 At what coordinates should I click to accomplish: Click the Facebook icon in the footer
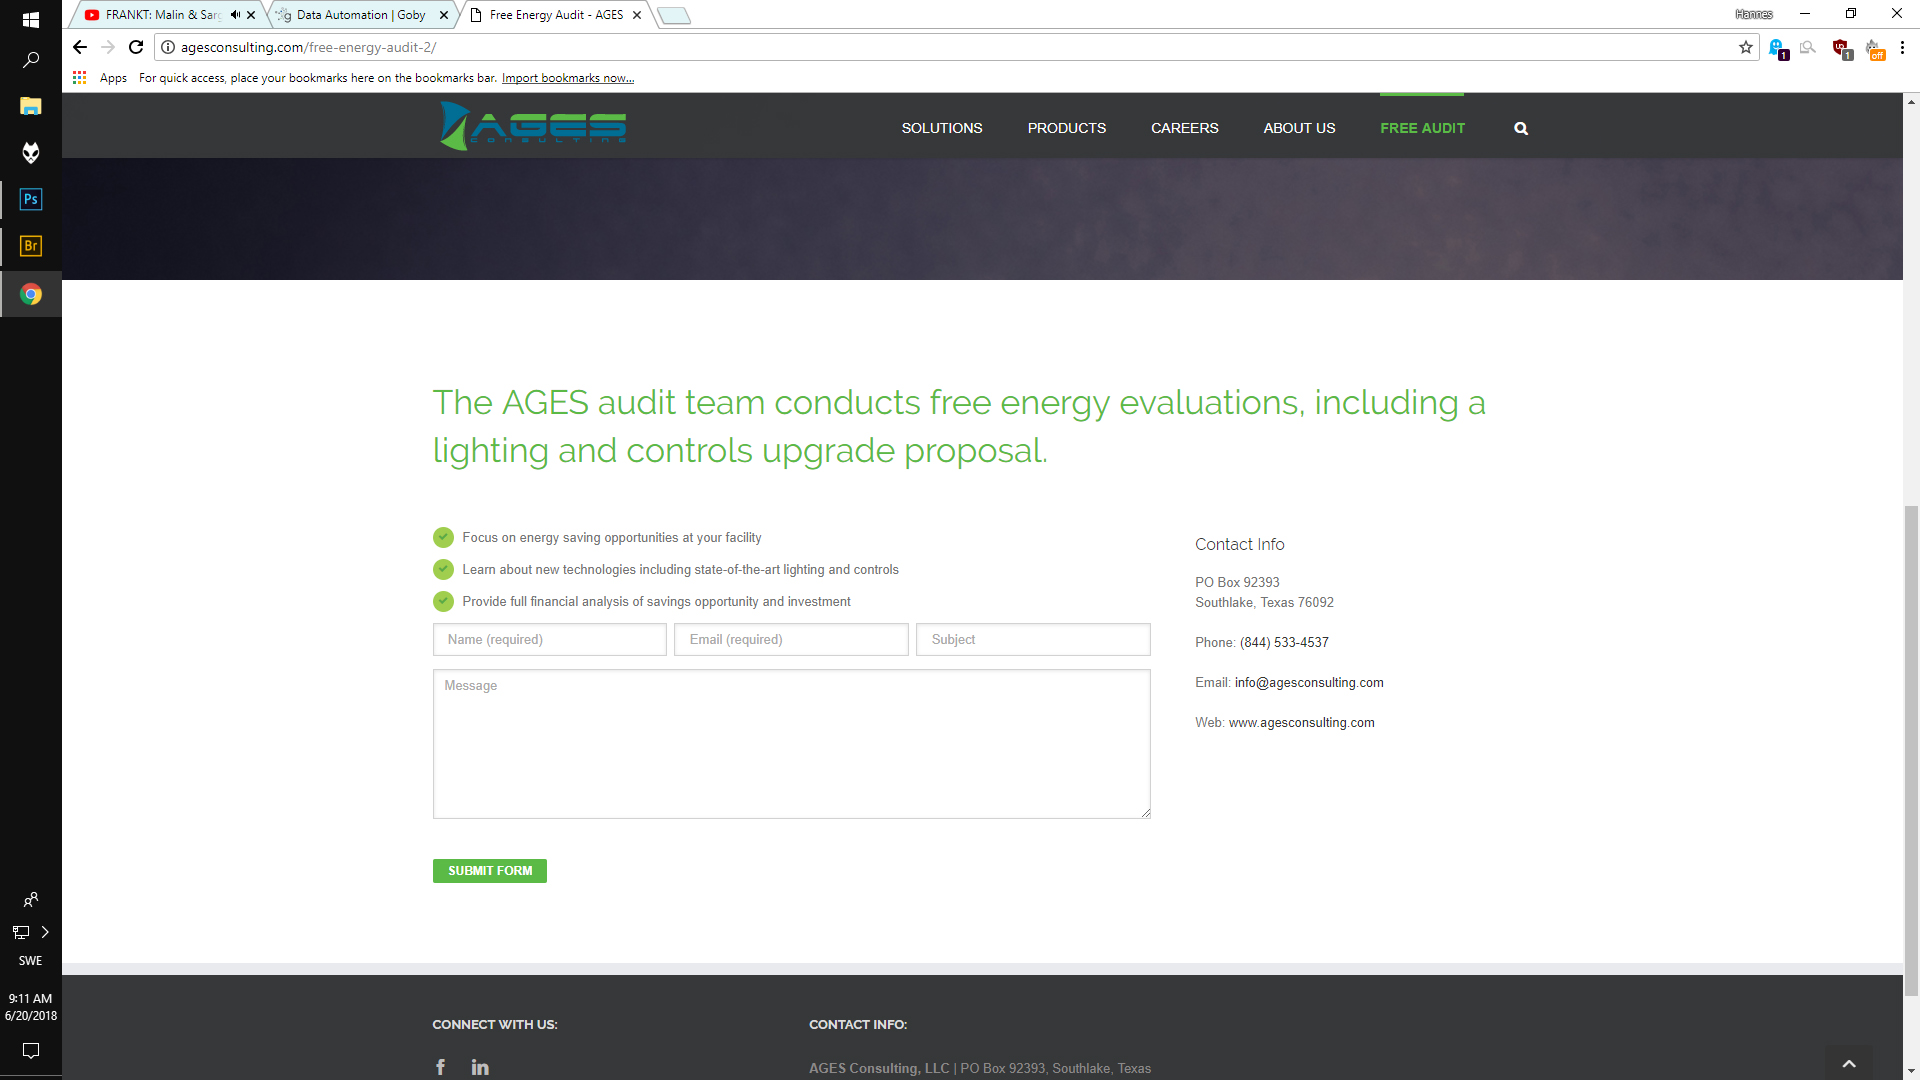[x=440, y=1067]
